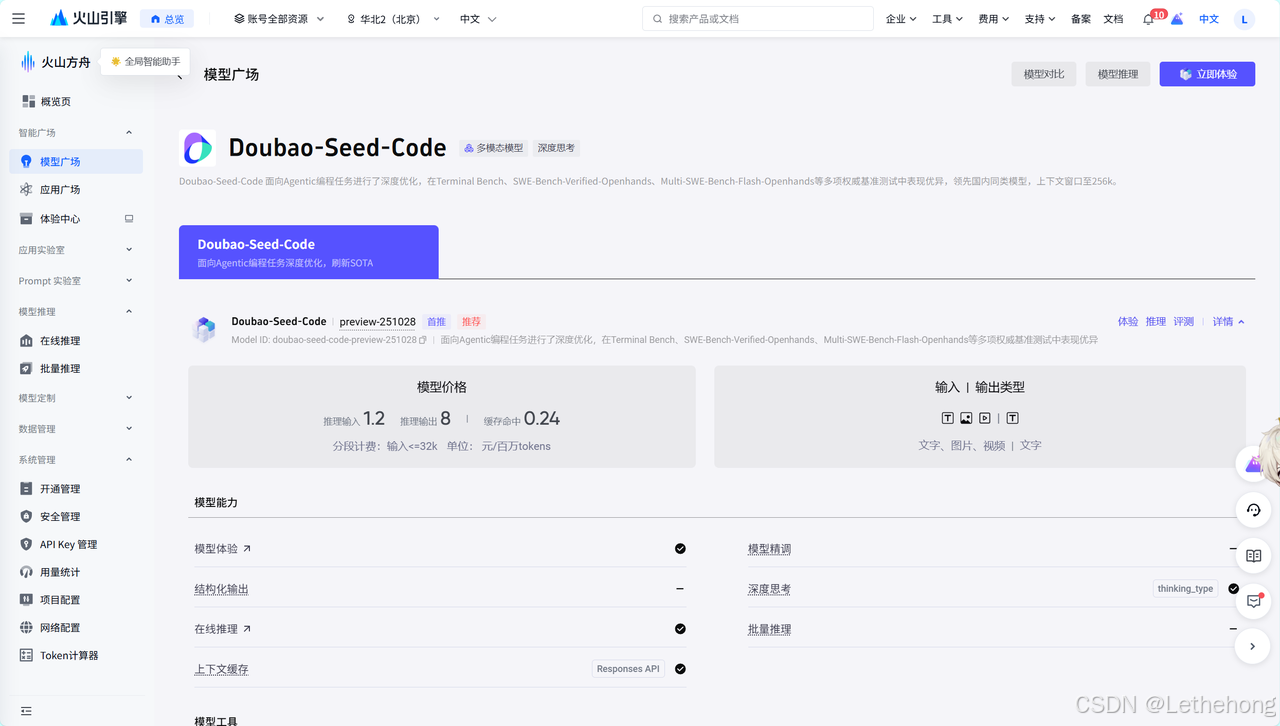Viewport: 1280px width, 726px height.
Task: Click the 模型推理 button at top right
Action: pyautogui.click(x=1118, y=74)
